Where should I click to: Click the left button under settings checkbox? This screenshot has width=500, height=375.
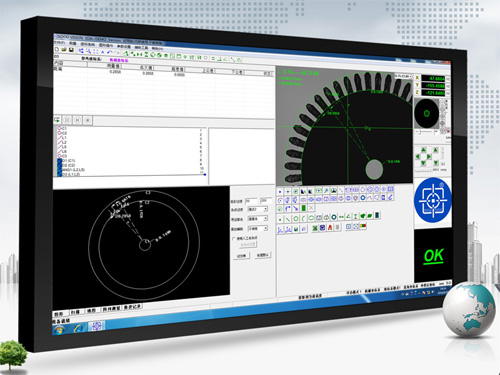point(241,256)
